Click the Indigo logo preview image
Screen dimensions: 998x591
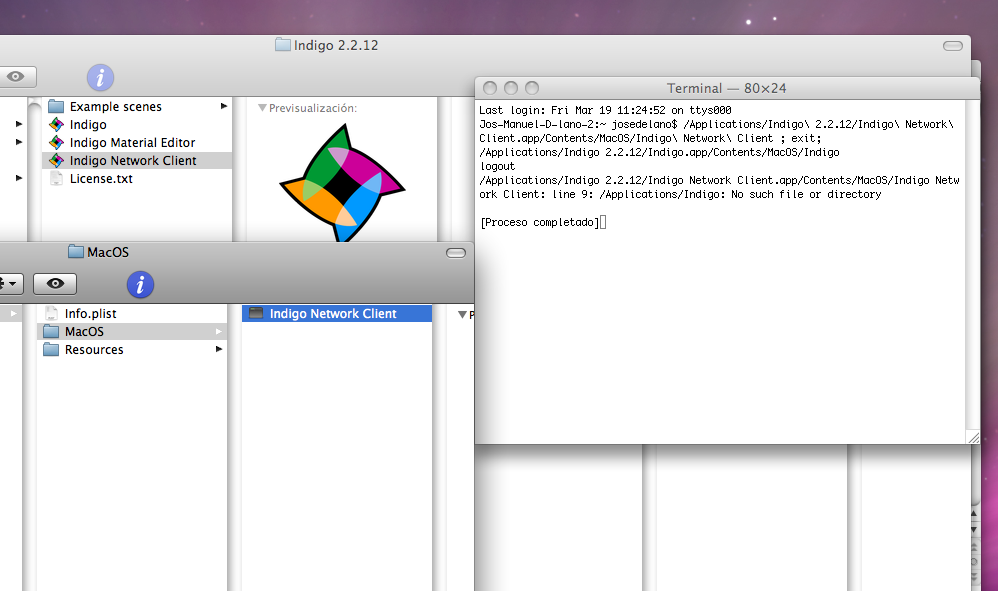tap(342, 183)
